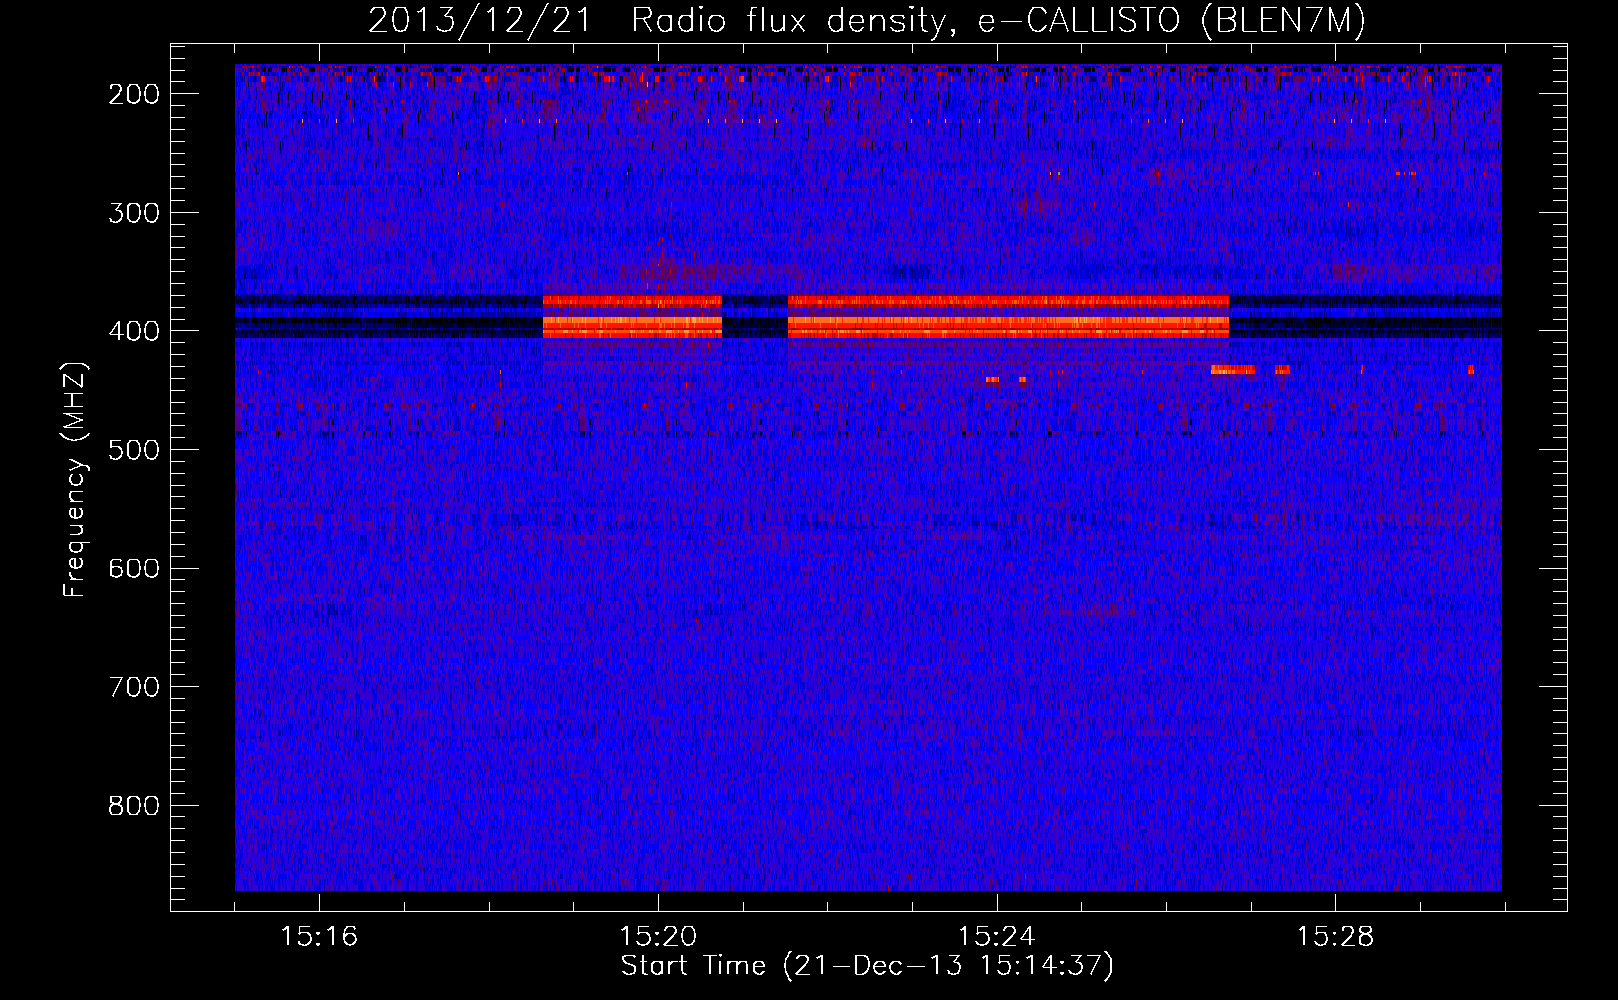
Task: Select the 700 frequency tick label
Action: tap(133, 687)
